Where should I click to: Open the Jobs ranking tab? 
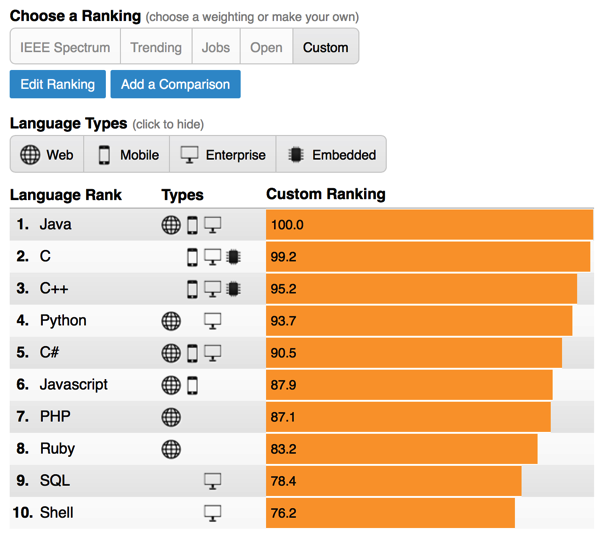(216, 46)
